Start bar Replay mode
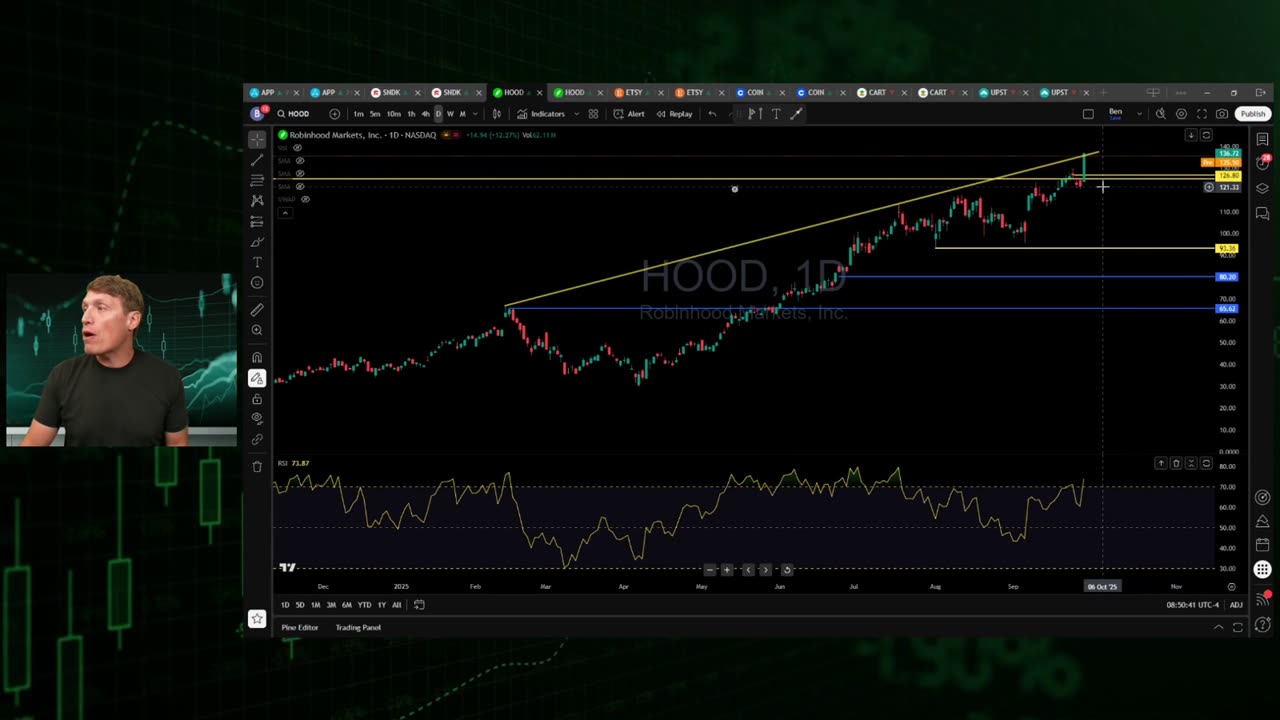Viewport: 1280px width, 720px height. pyautogui.click(x=674, y=114)
